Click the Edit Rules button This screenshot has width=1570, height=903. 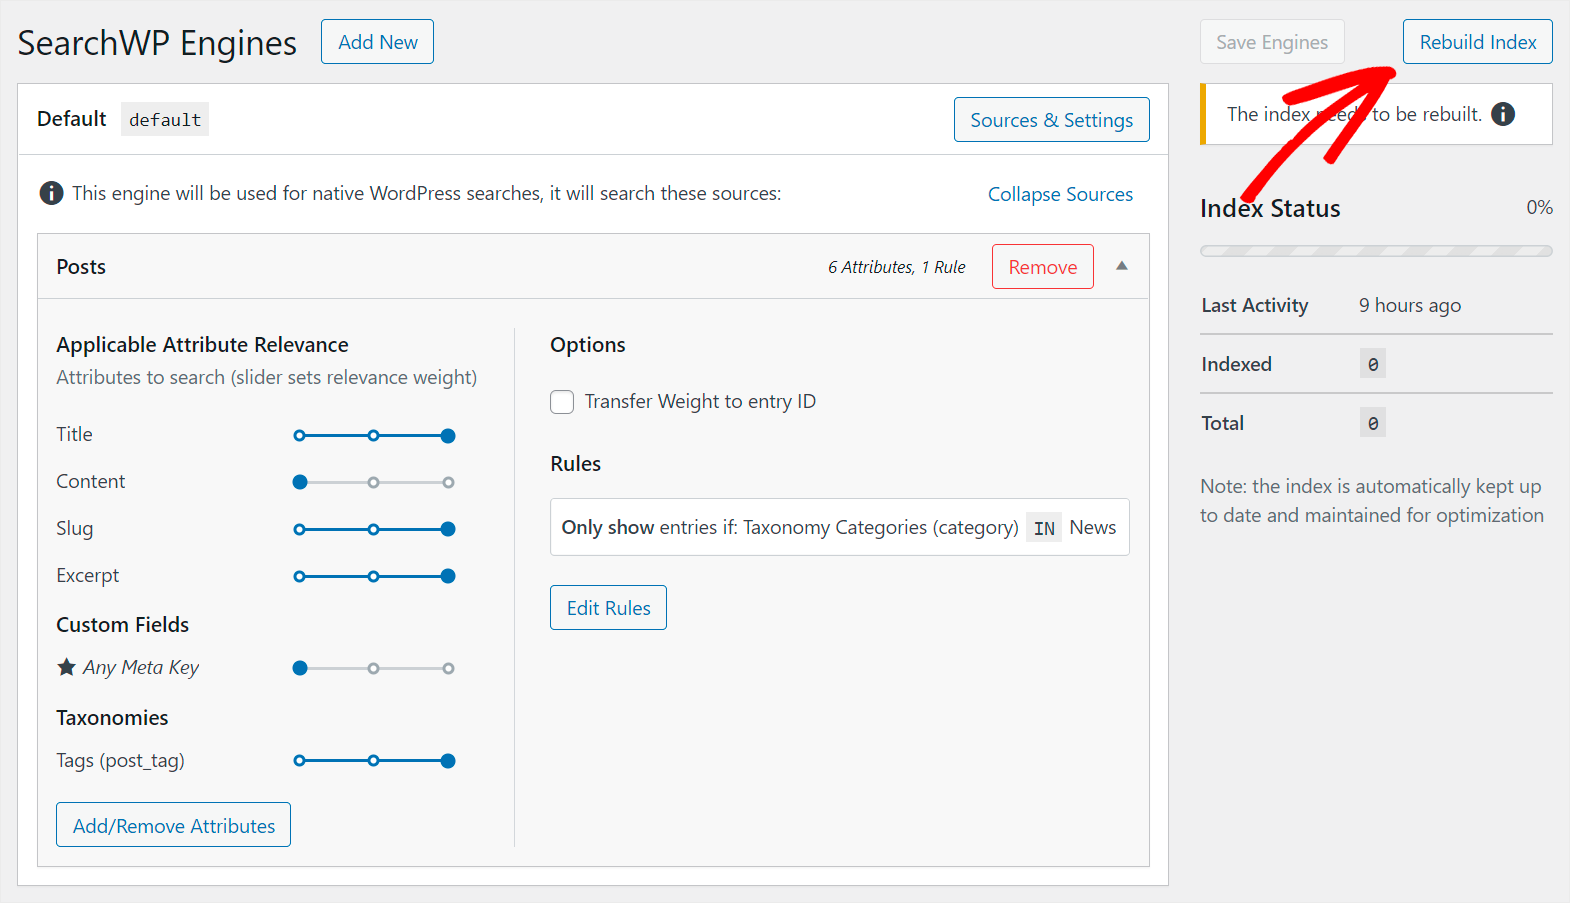(608, 608)
